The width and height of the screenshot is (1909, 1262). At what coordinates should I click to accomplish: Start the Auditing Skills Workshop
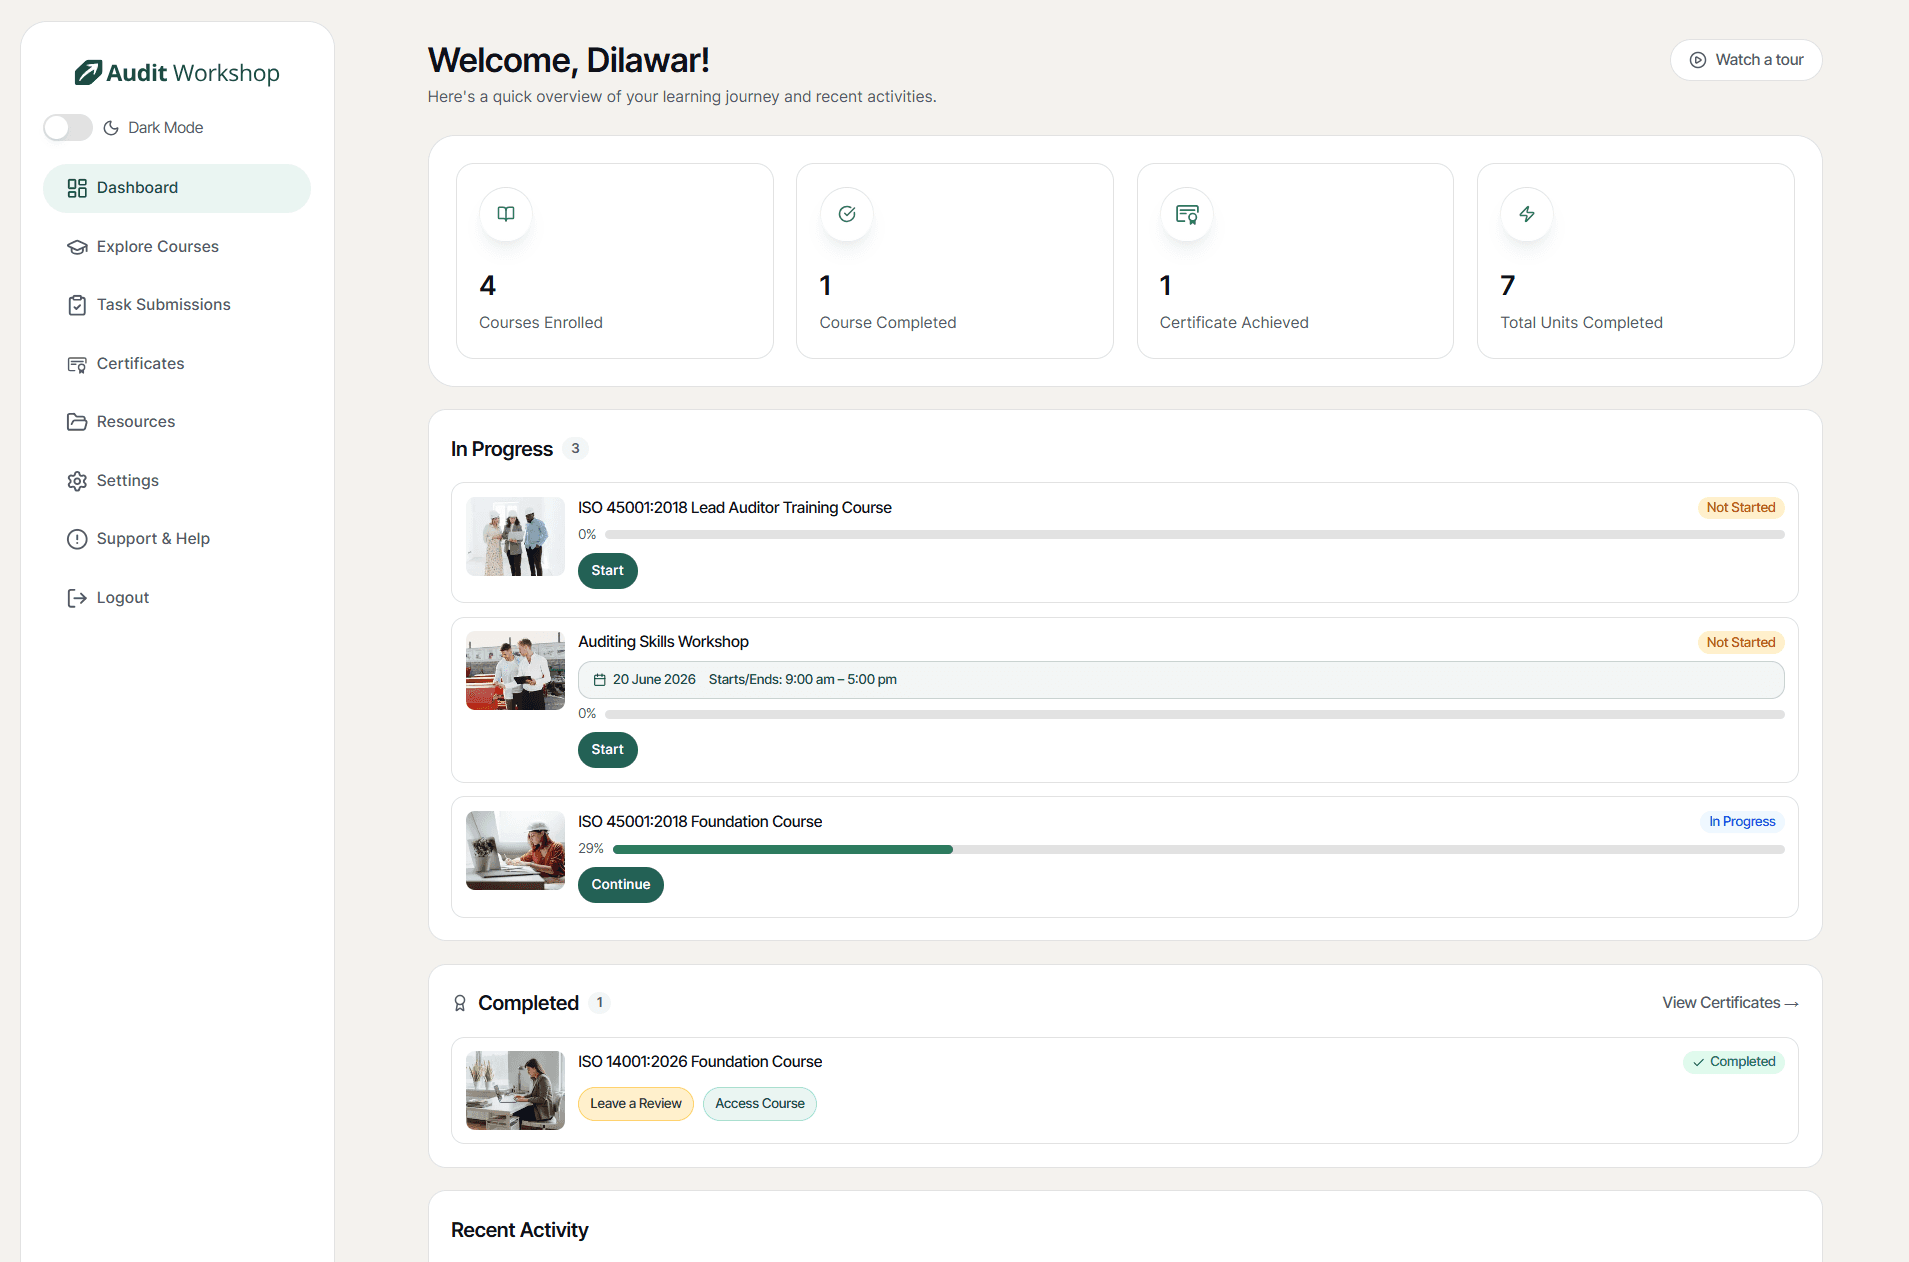[x=608, y=750]
